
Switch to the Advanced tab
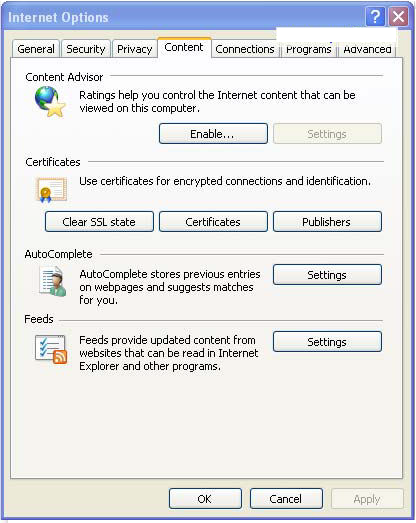(x=367, y=49)
